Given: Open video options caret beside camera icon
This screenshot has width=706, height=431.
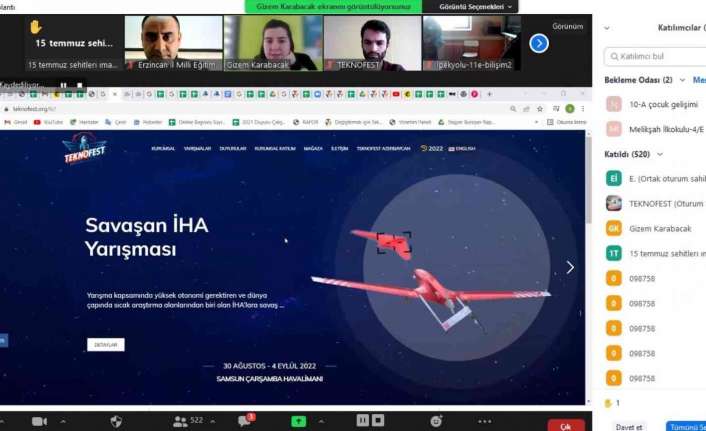Looking at the screenshot, I should tap(63, 422).
